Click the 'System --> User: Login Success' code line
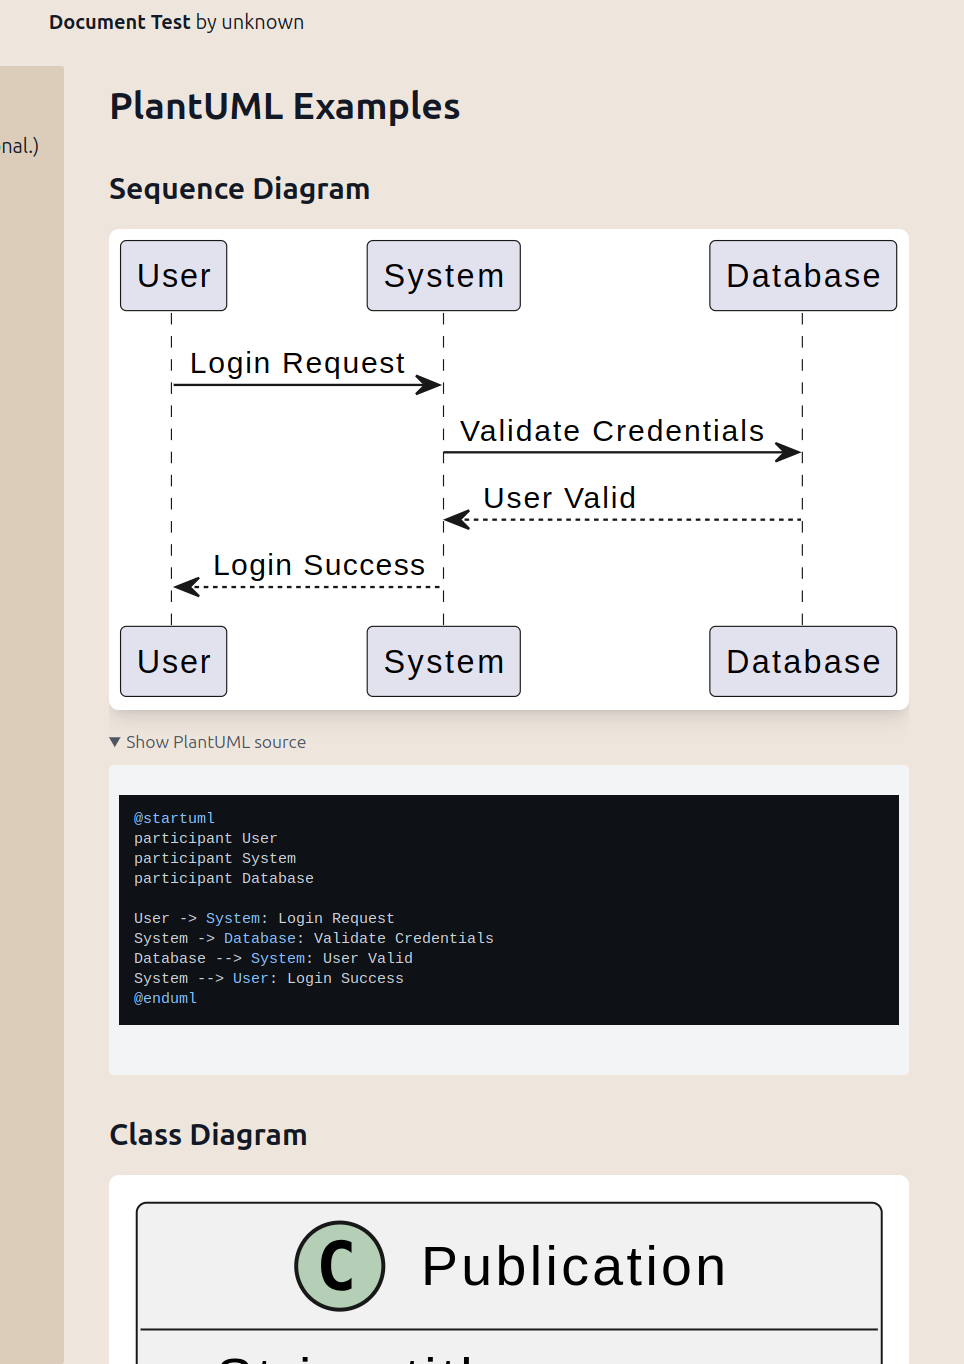The image size is (964, 1364). pos(269,978)
